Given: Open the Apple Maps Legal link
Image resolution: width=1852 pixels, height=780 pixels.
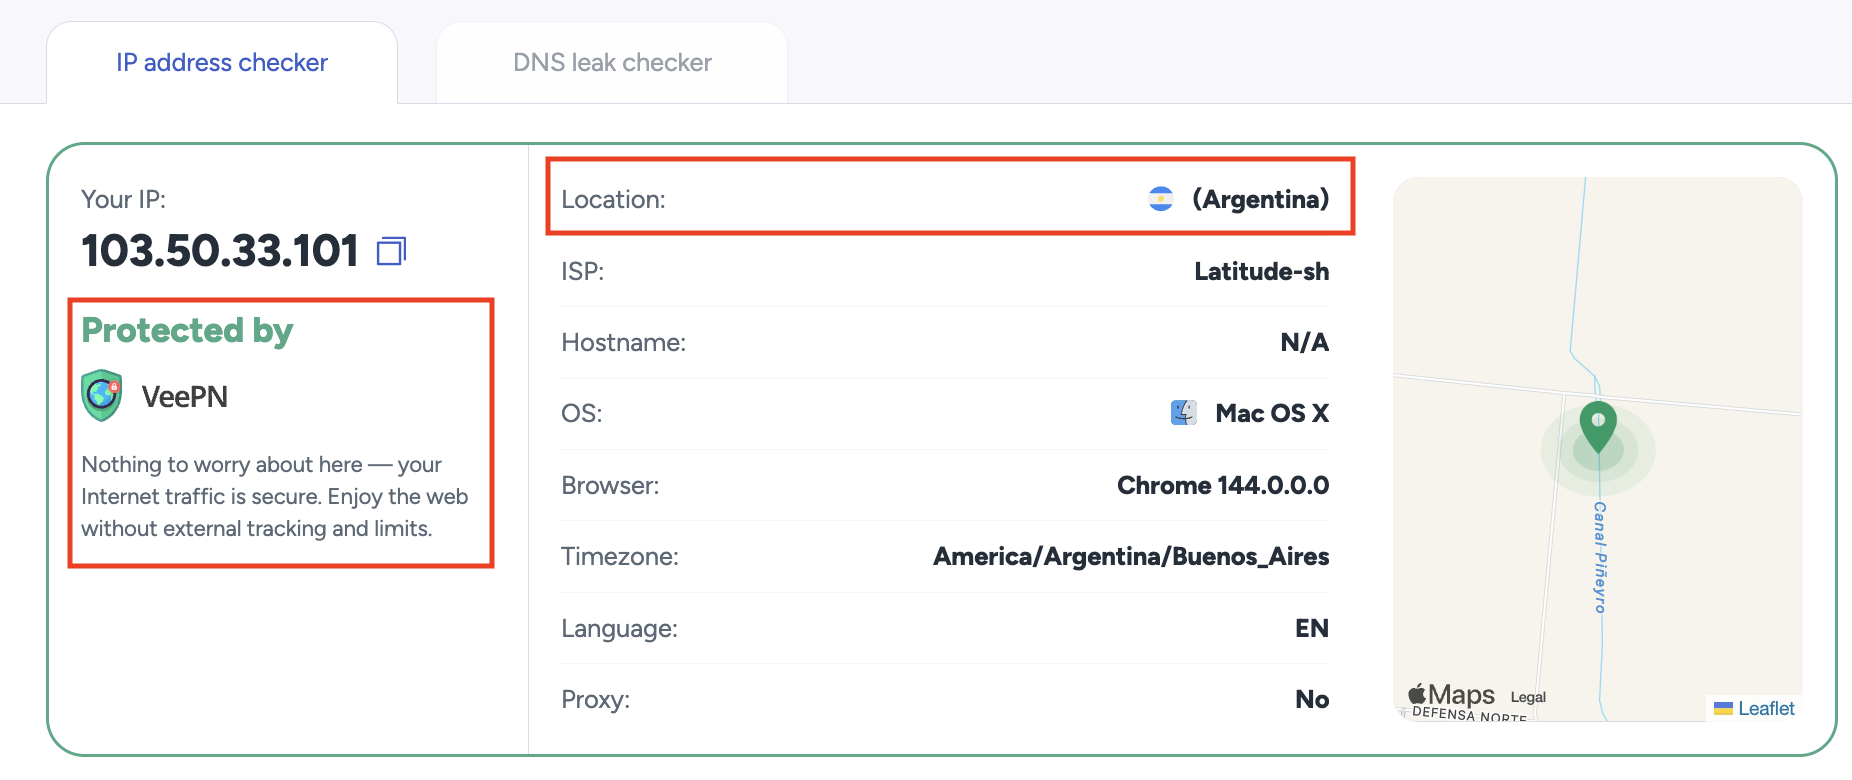Looking at the screenshot, I should point(1528,697).
